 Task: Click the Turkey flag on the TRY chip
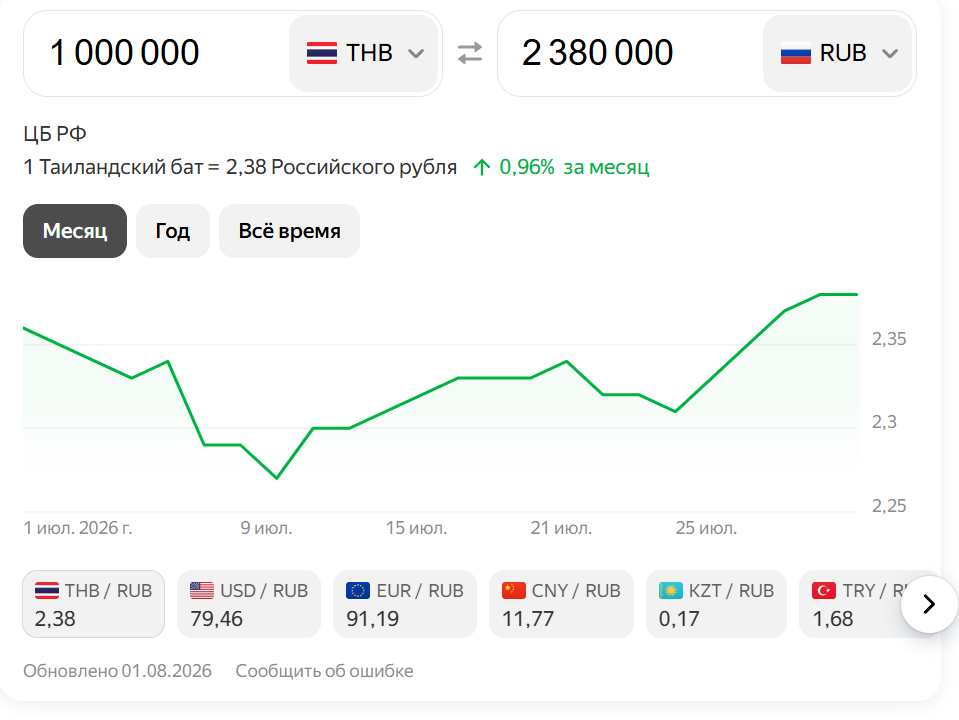[x=824, y=590]
